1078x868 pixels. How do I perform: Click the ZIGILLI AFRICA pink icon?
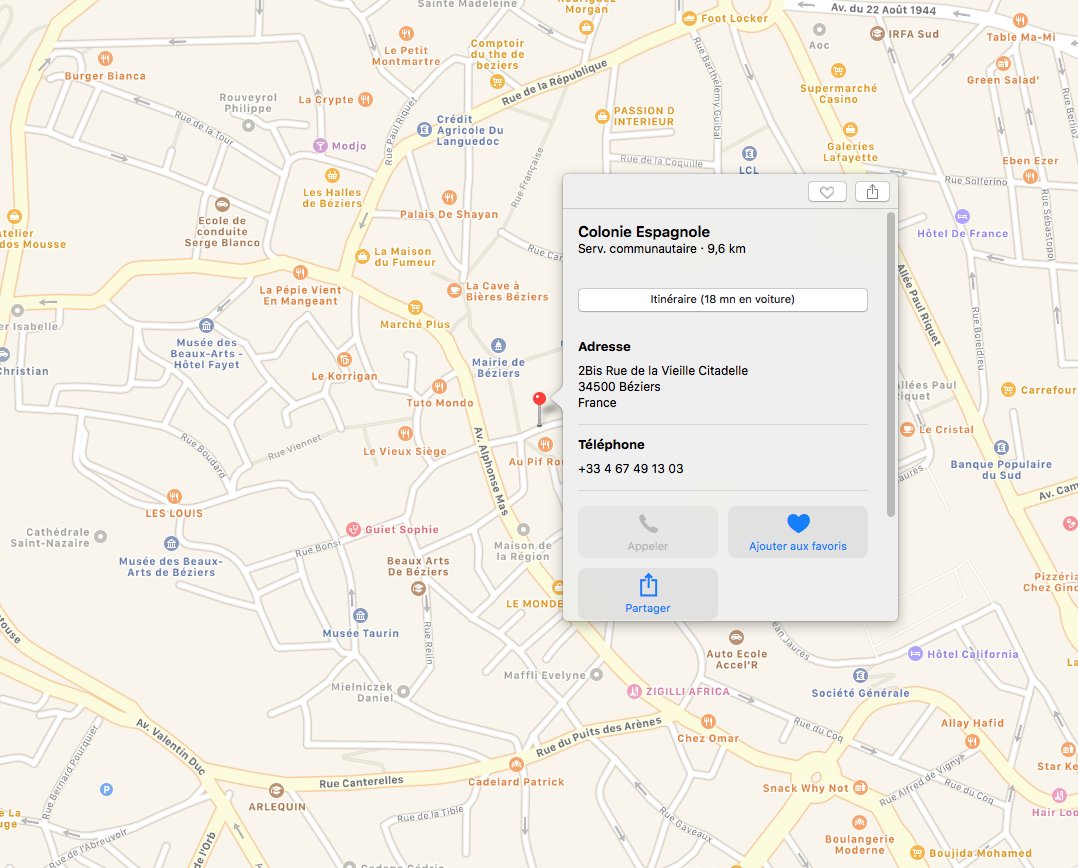[634, 691]
